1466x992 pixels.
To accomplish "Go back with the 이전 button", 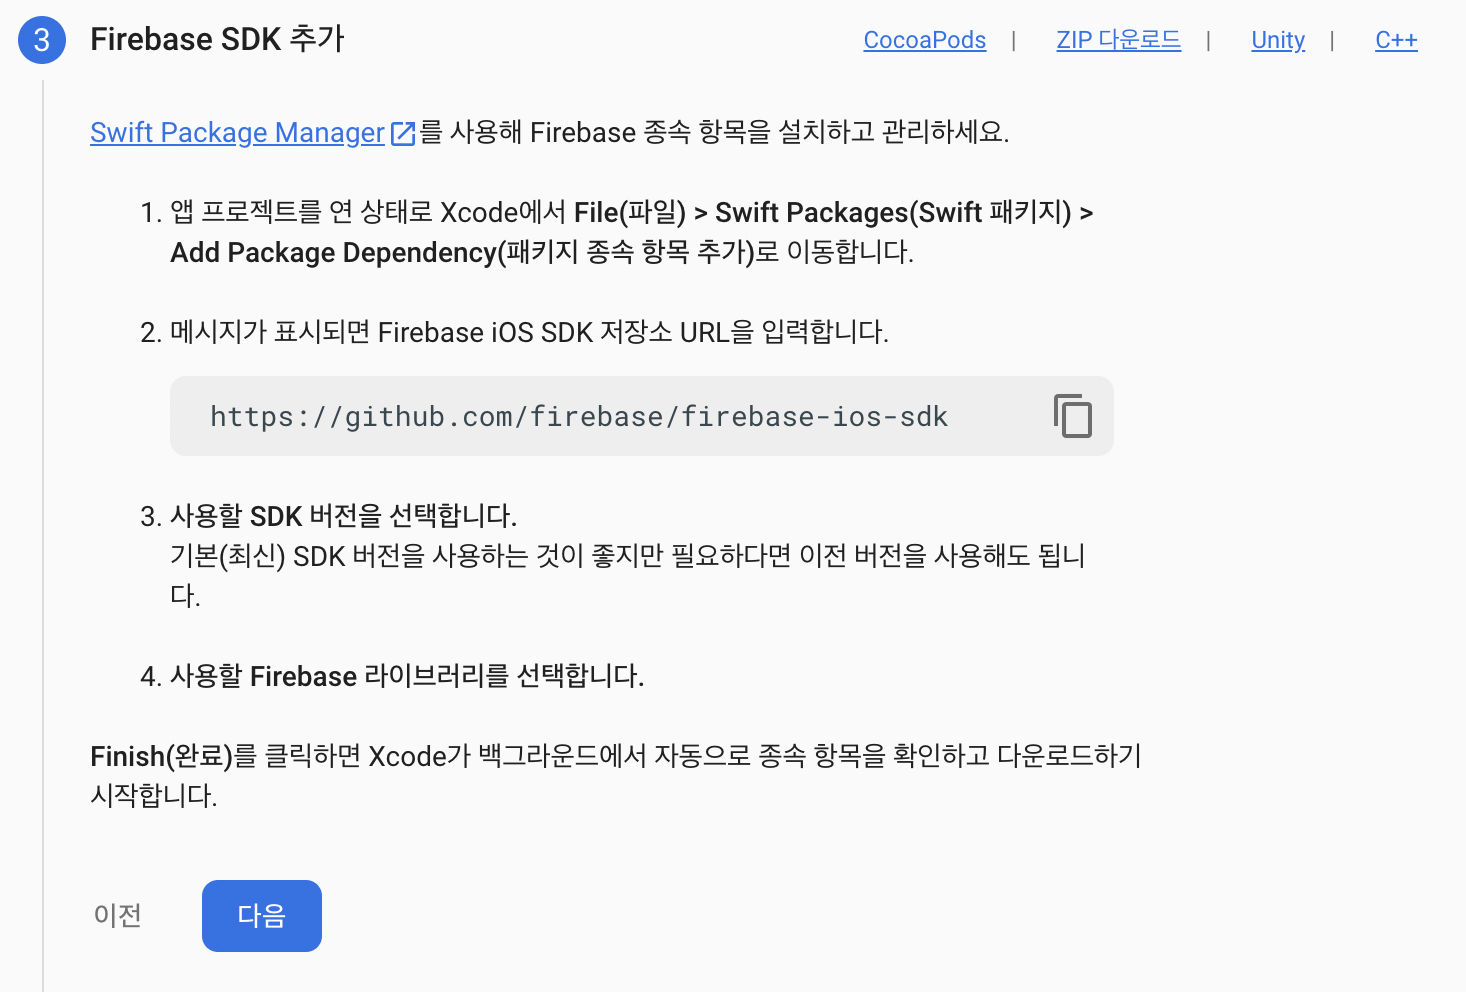I will click(x=118, y=915).
